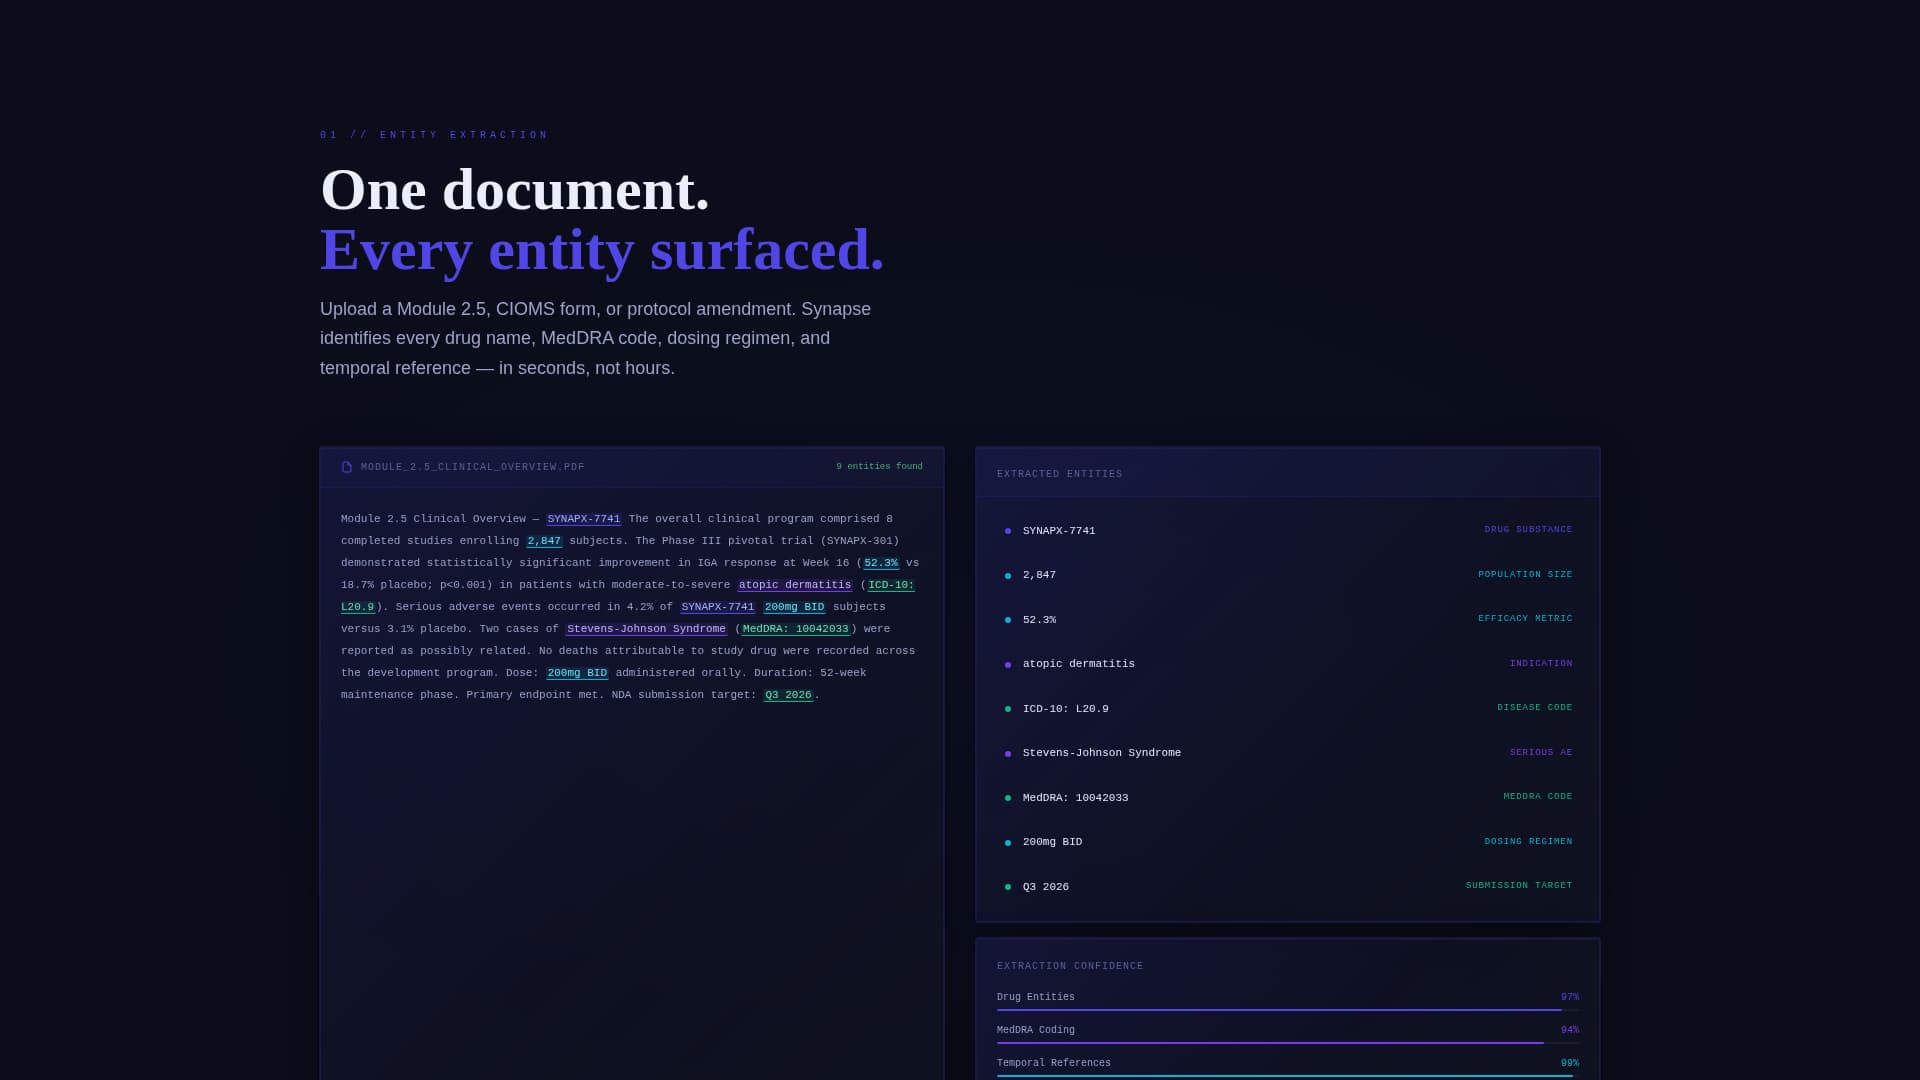Select the MODULE_2.5_CLINICAL_OVERVIEW.PDF file name
Screen dimensions: 1920x1080
click(x=473, y=467)
